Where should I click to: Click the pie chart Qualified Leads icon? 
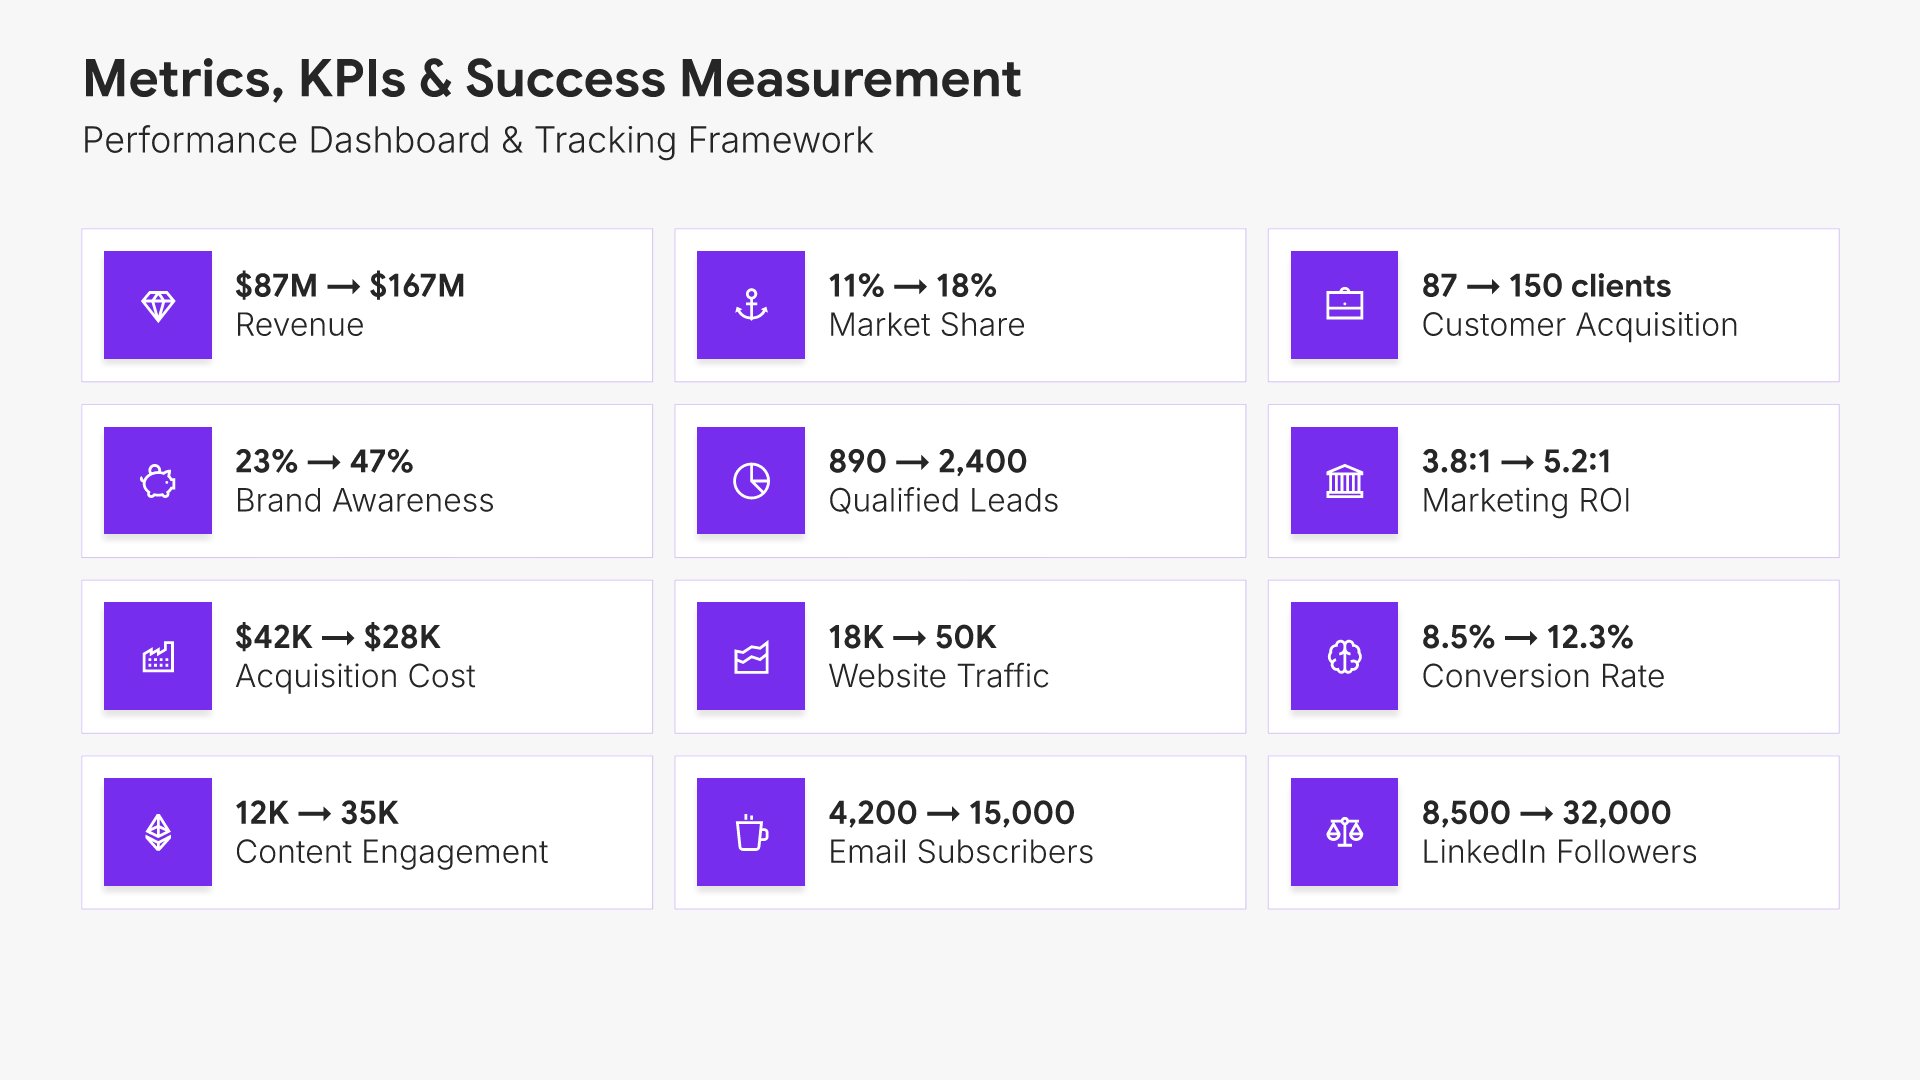(751, 481)
